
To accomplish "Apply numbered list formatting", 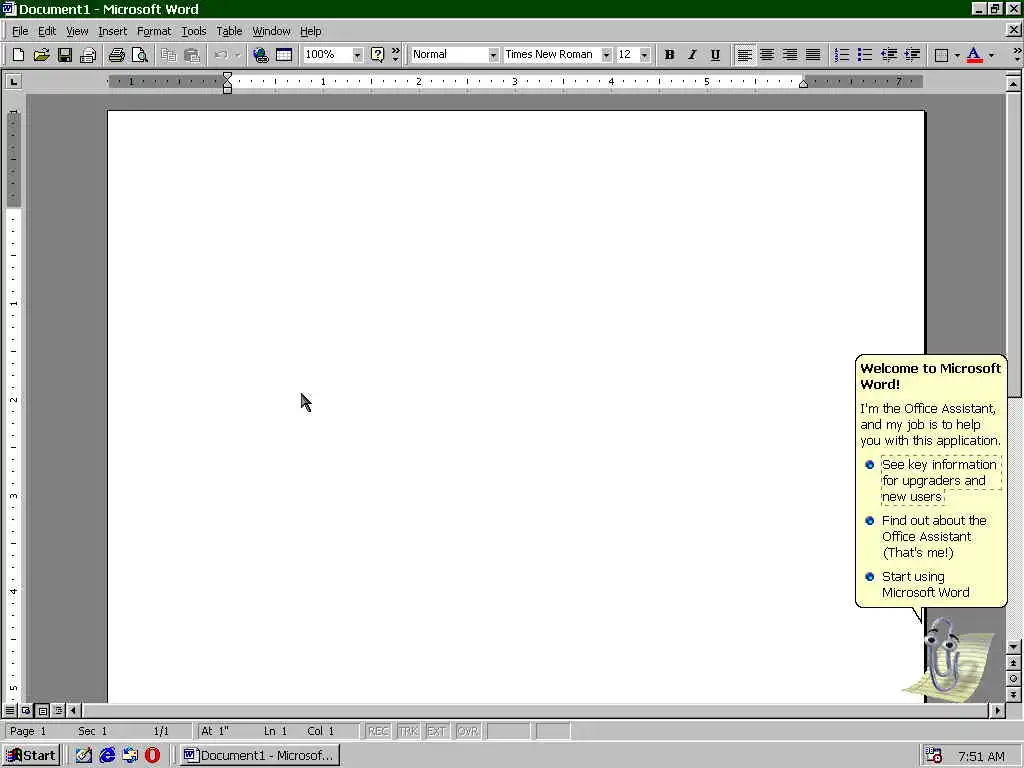I will [x=842, y=55].
